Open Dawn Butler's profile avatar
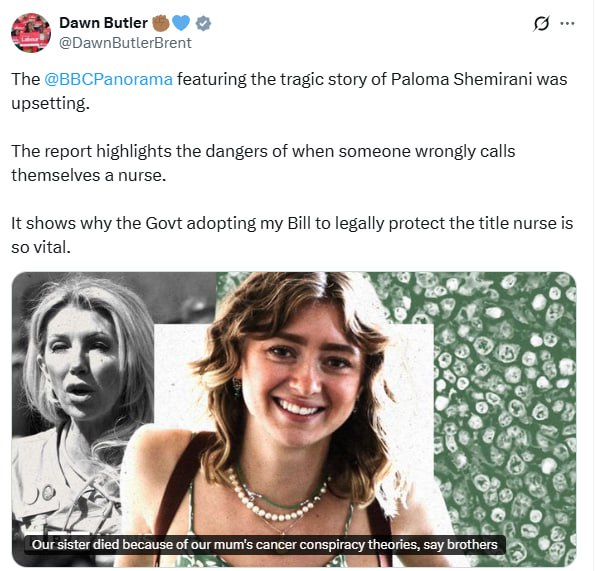Image resolution: width=596 pixels, height=571 pixels. coord(31,33)
